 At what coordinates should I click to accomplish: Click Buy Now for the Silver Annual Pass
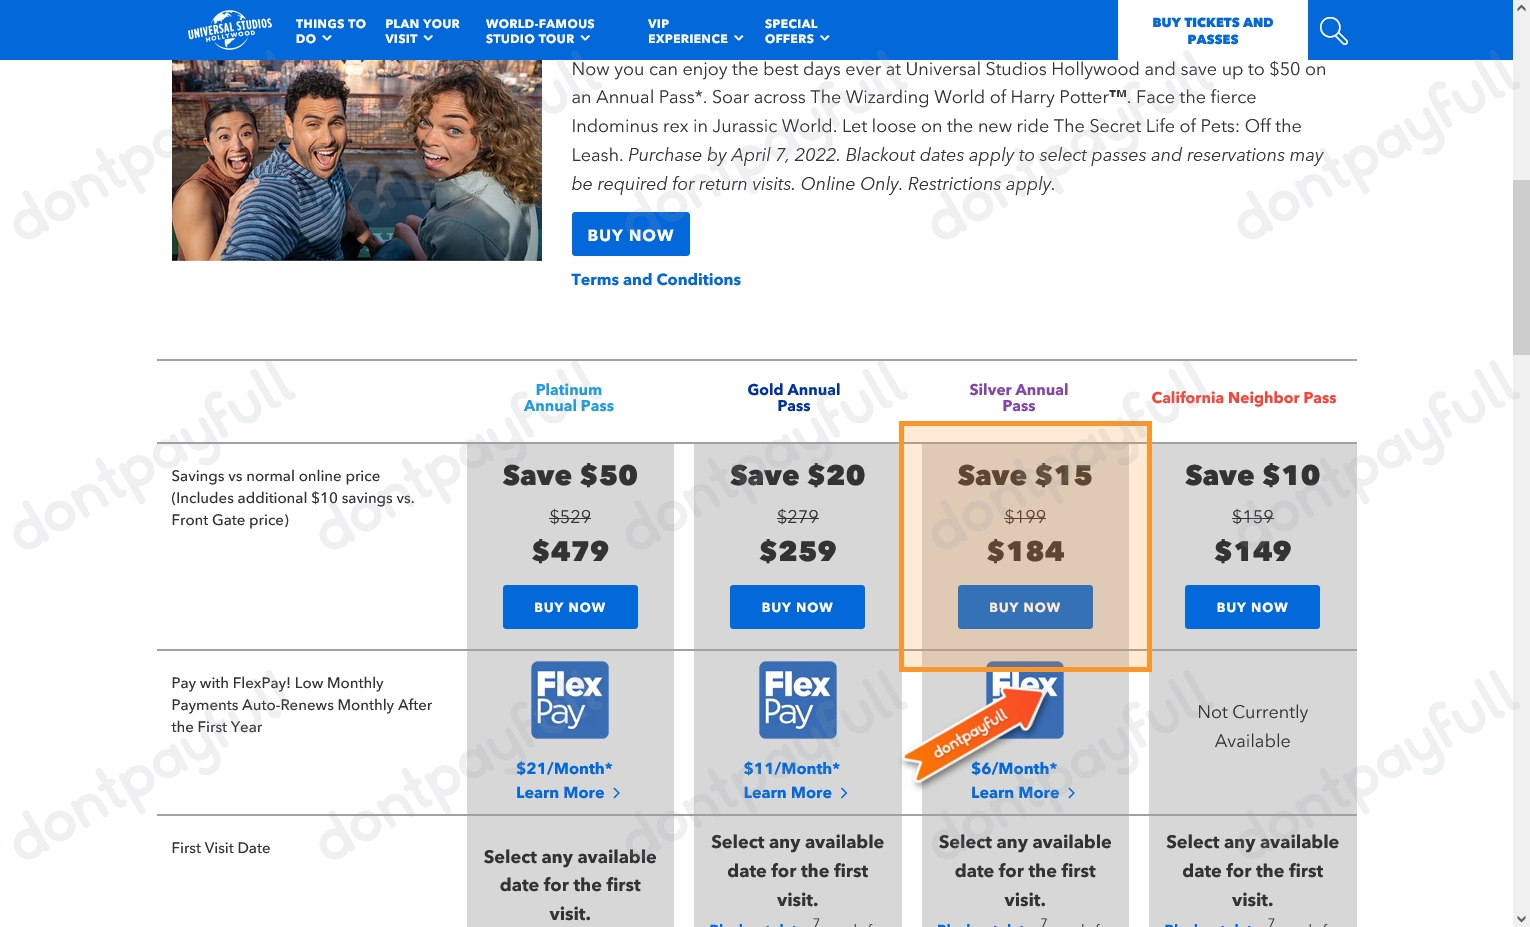coord(1025,607)
